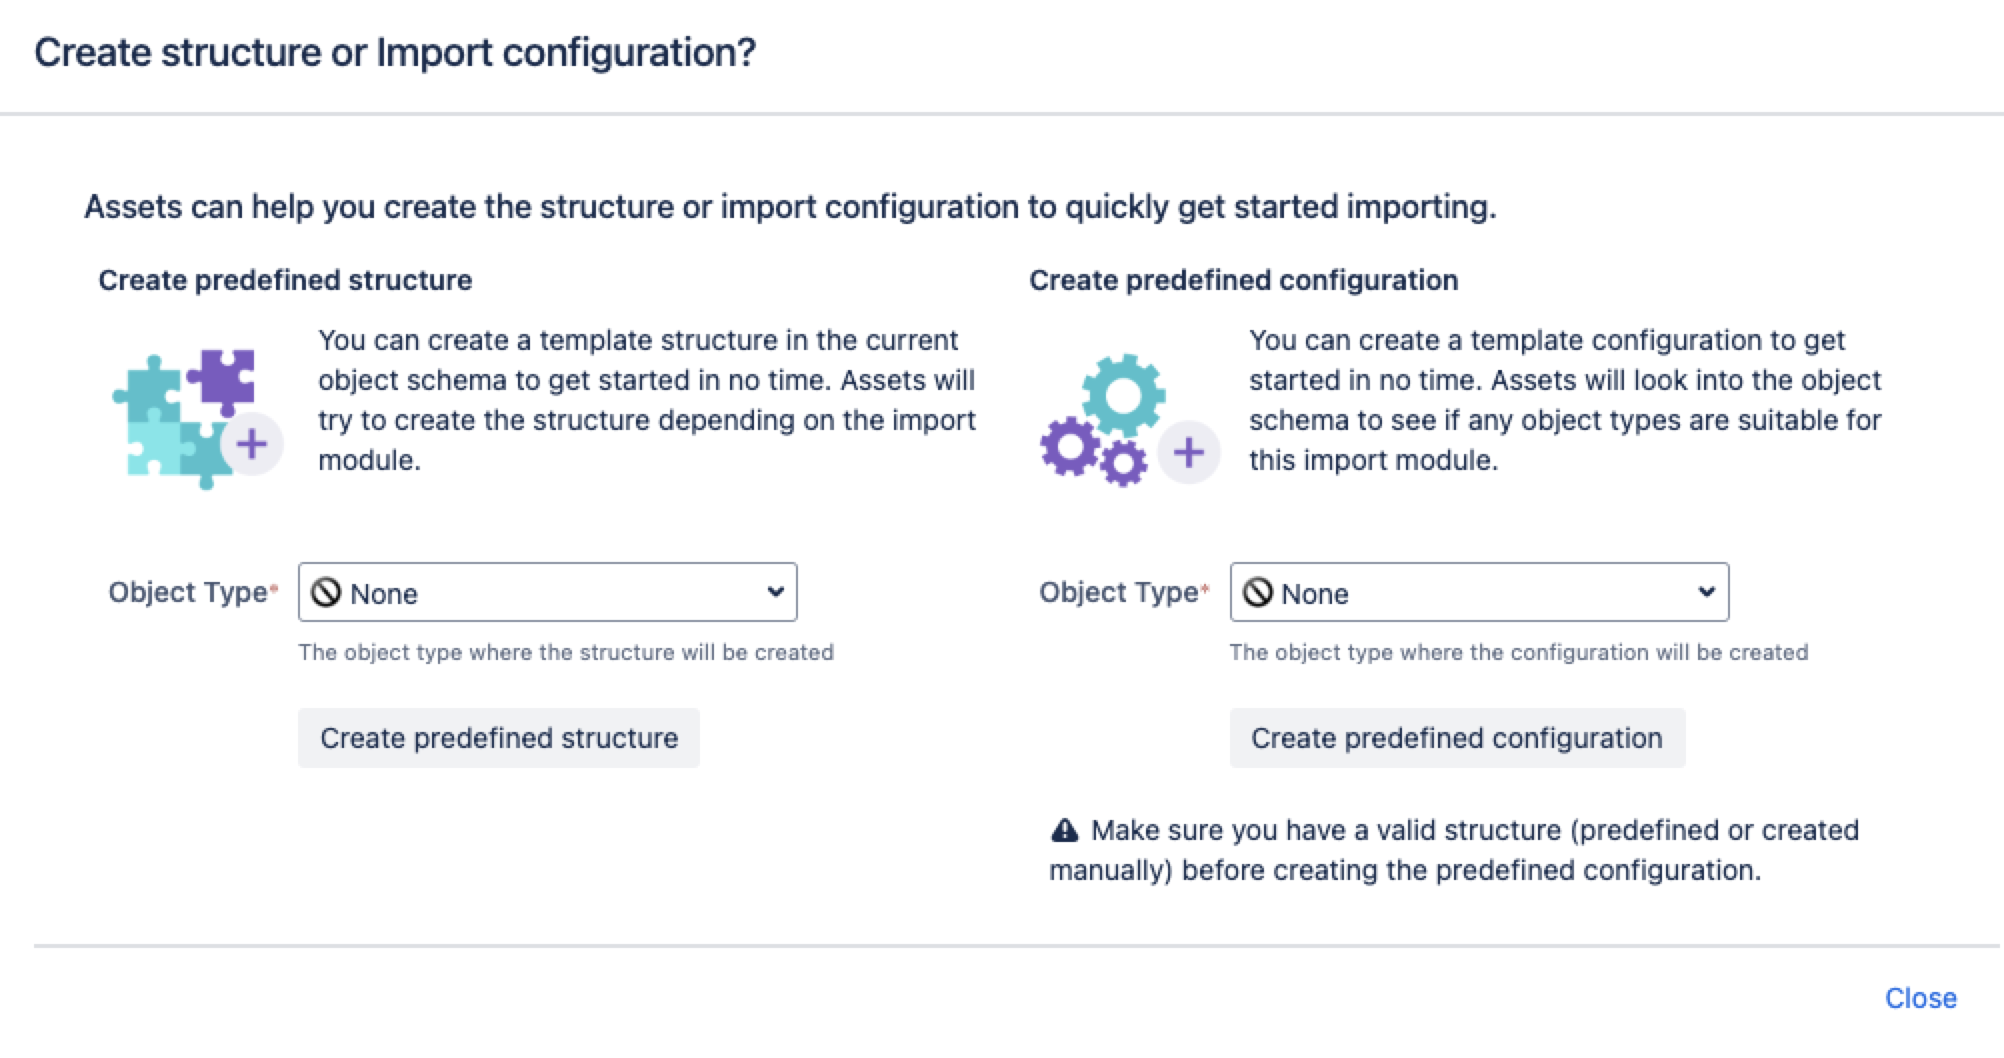Click chevron arrow of structure Object Type select

click(775, 592)
